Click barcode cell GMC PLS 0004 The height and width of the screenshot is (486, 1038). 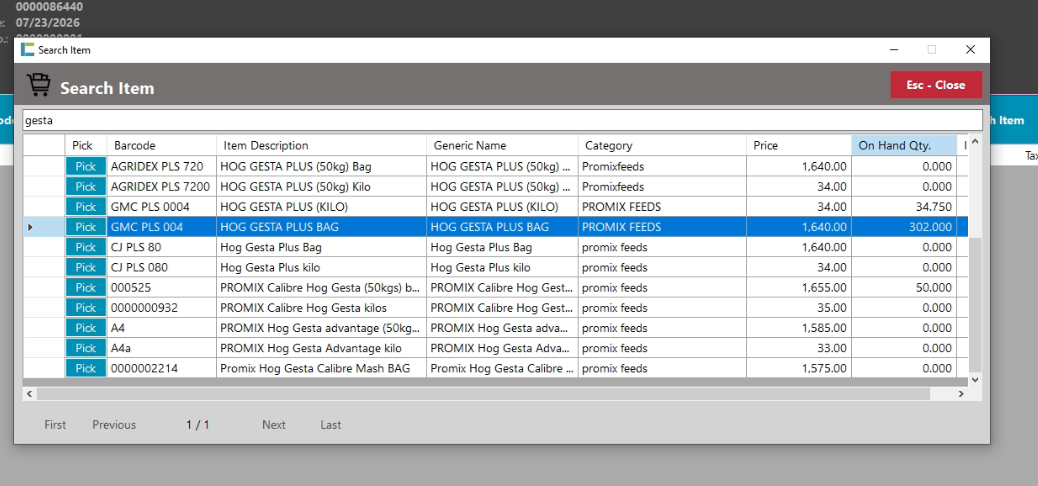pyautogui.click(x=162, y=207)
